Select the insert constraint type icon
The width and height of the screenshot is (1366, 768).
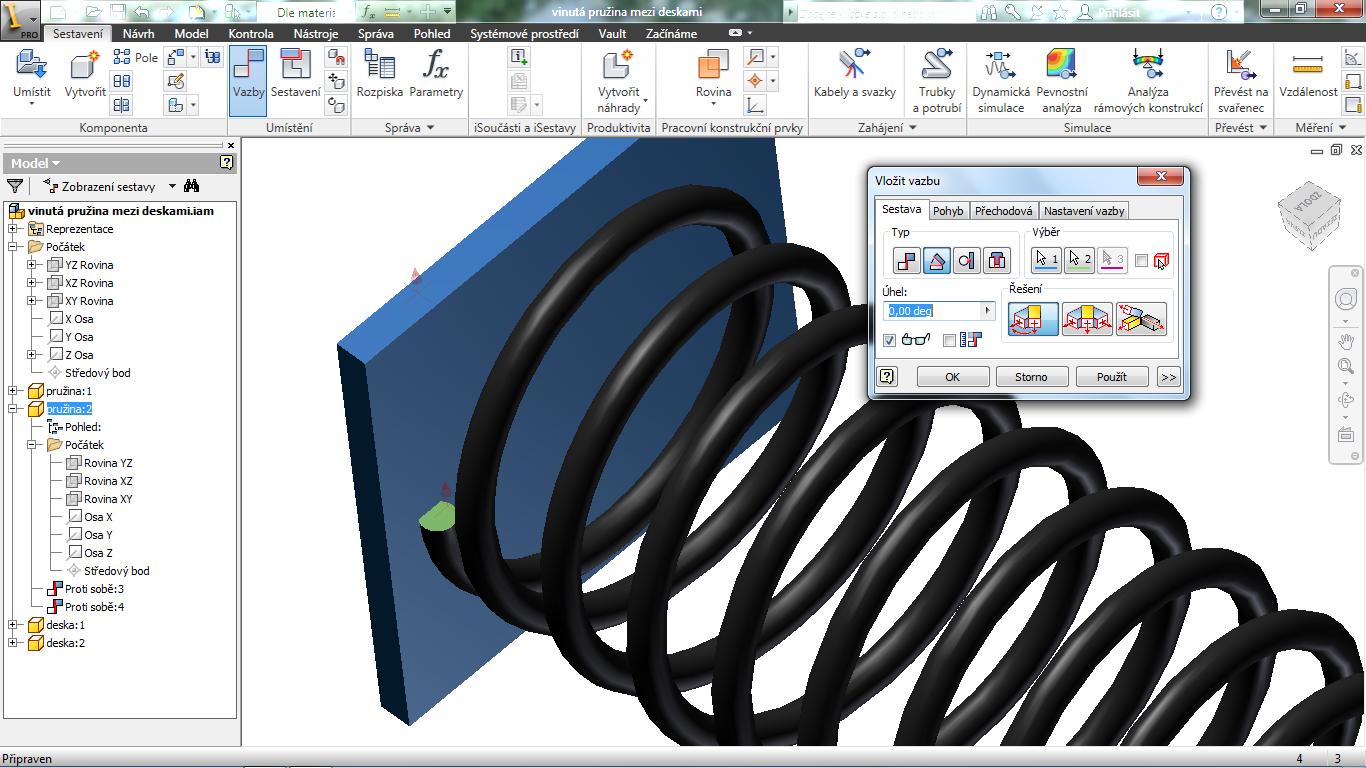tap(997, 261)
